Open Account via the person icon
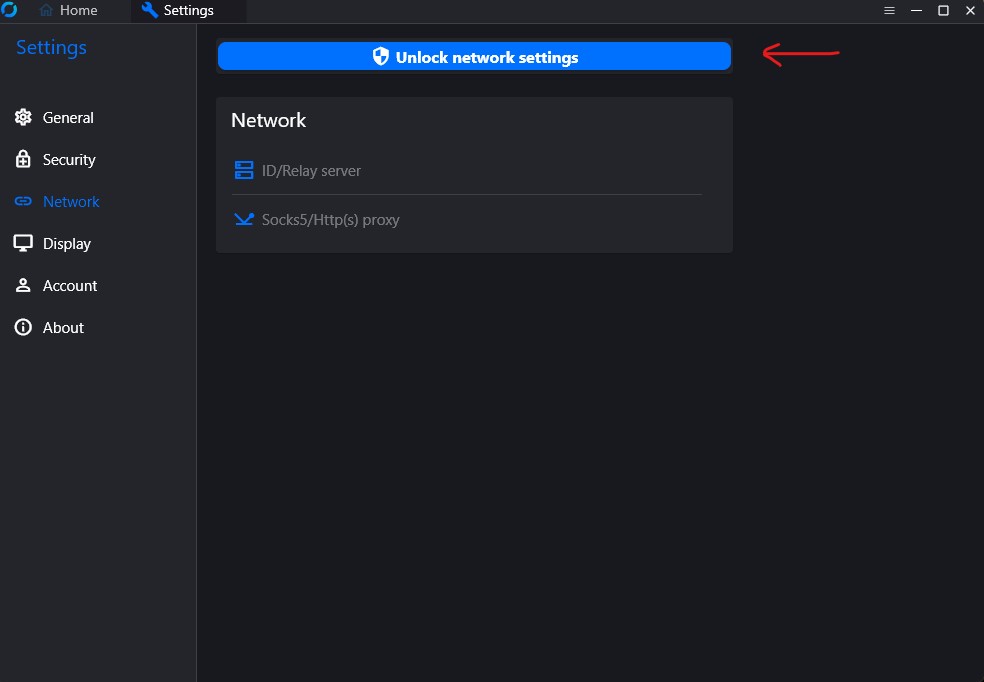984x682 pixels. pos(23,286)
